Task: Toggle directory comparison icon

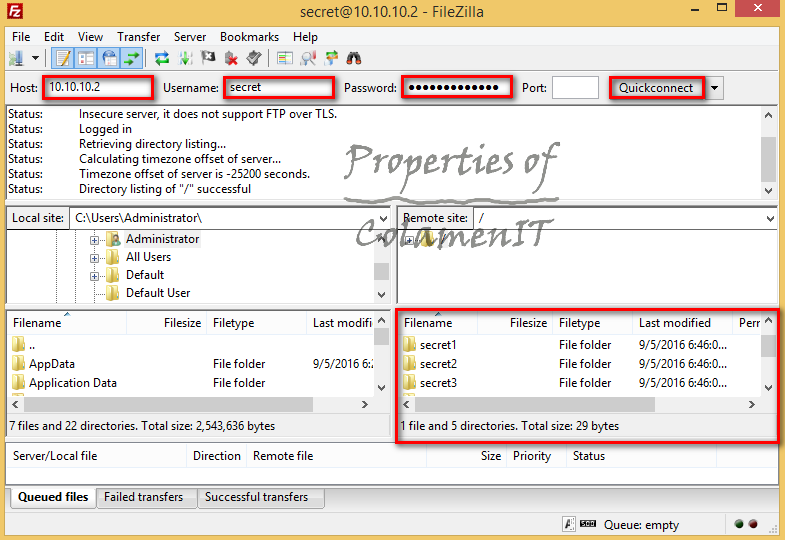Action: tap(308, 59)
